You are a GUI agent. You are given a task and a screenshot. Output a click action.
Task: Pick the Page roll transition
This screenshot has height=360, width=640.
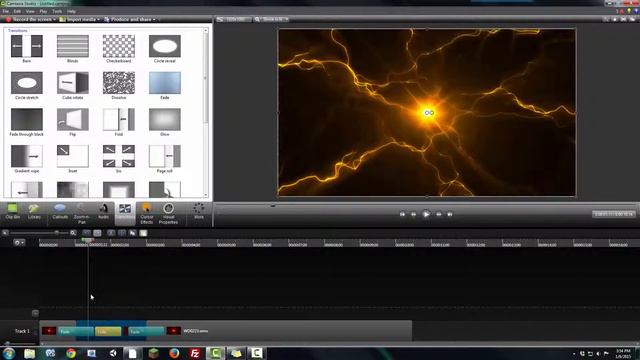pos(165,156)
